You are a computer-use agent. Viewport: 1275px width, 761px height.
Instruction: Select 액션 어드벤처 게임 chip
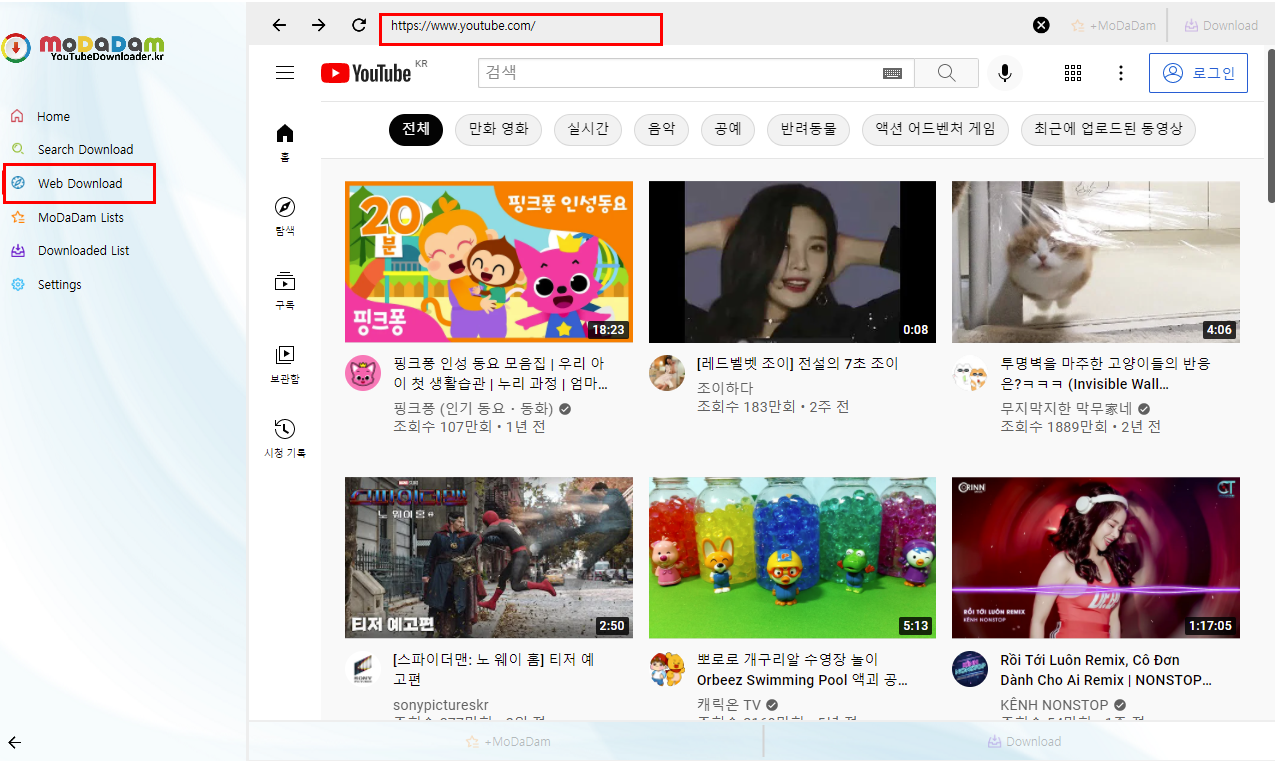(x=935, y=129)
